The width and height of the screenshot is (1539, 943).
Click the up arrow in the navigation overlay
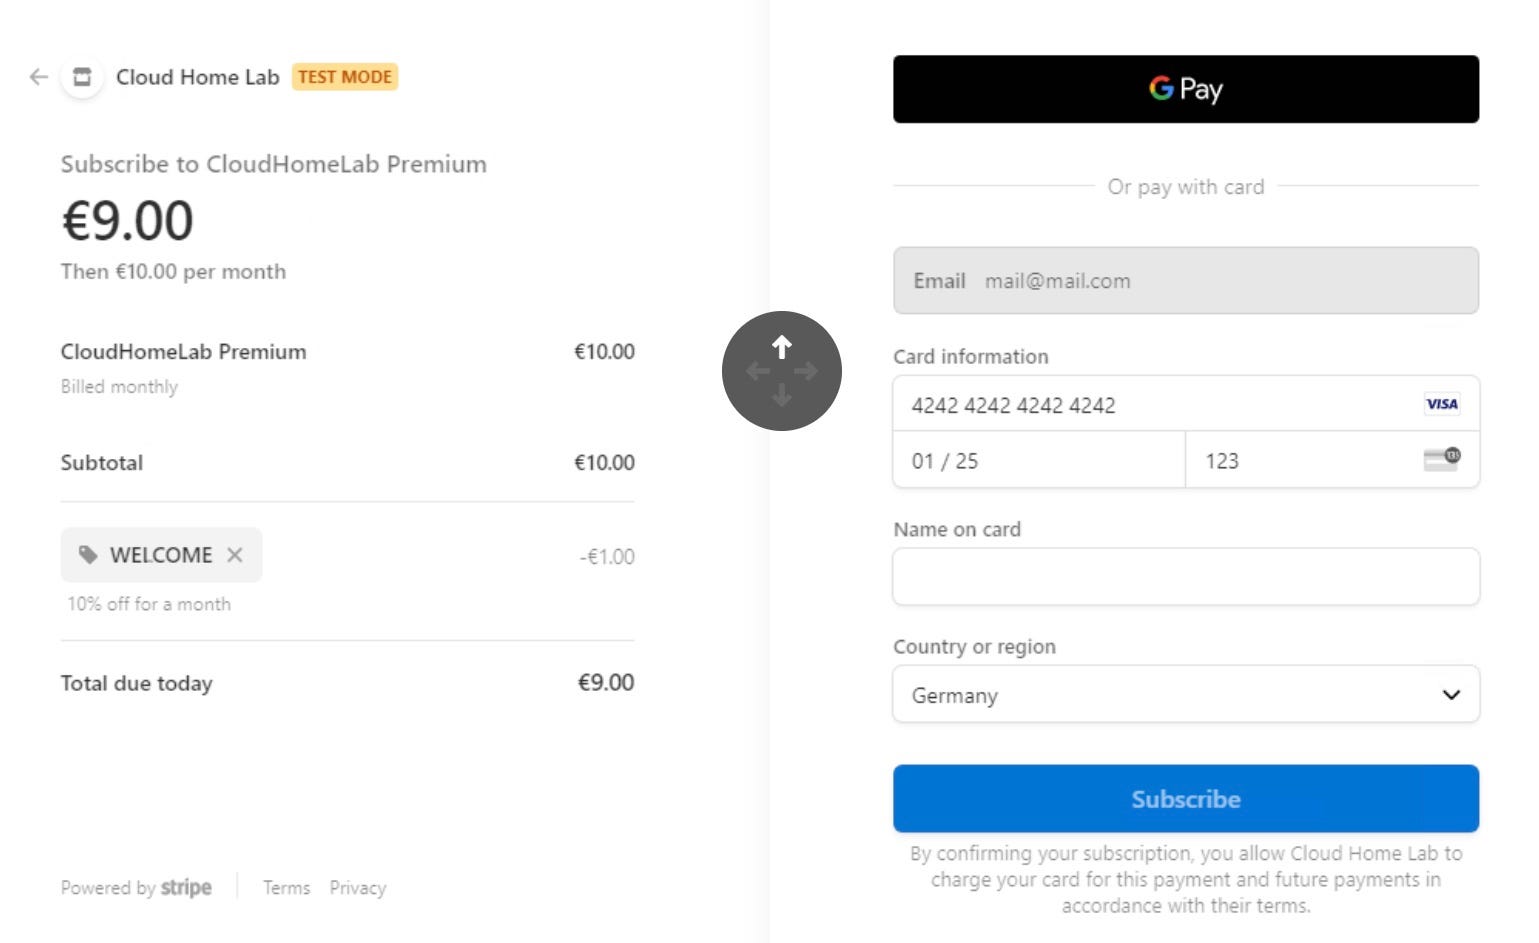(x=781, y=346)
